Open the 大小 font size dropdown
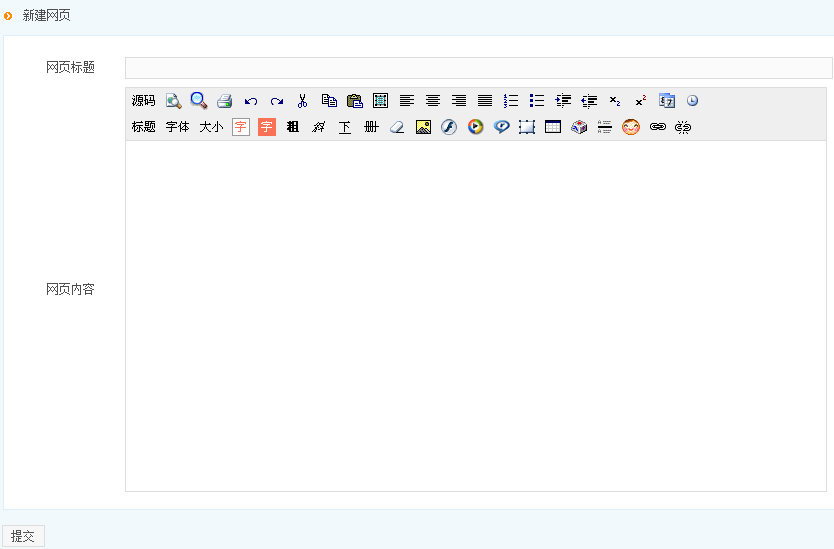 coord(211,127)
